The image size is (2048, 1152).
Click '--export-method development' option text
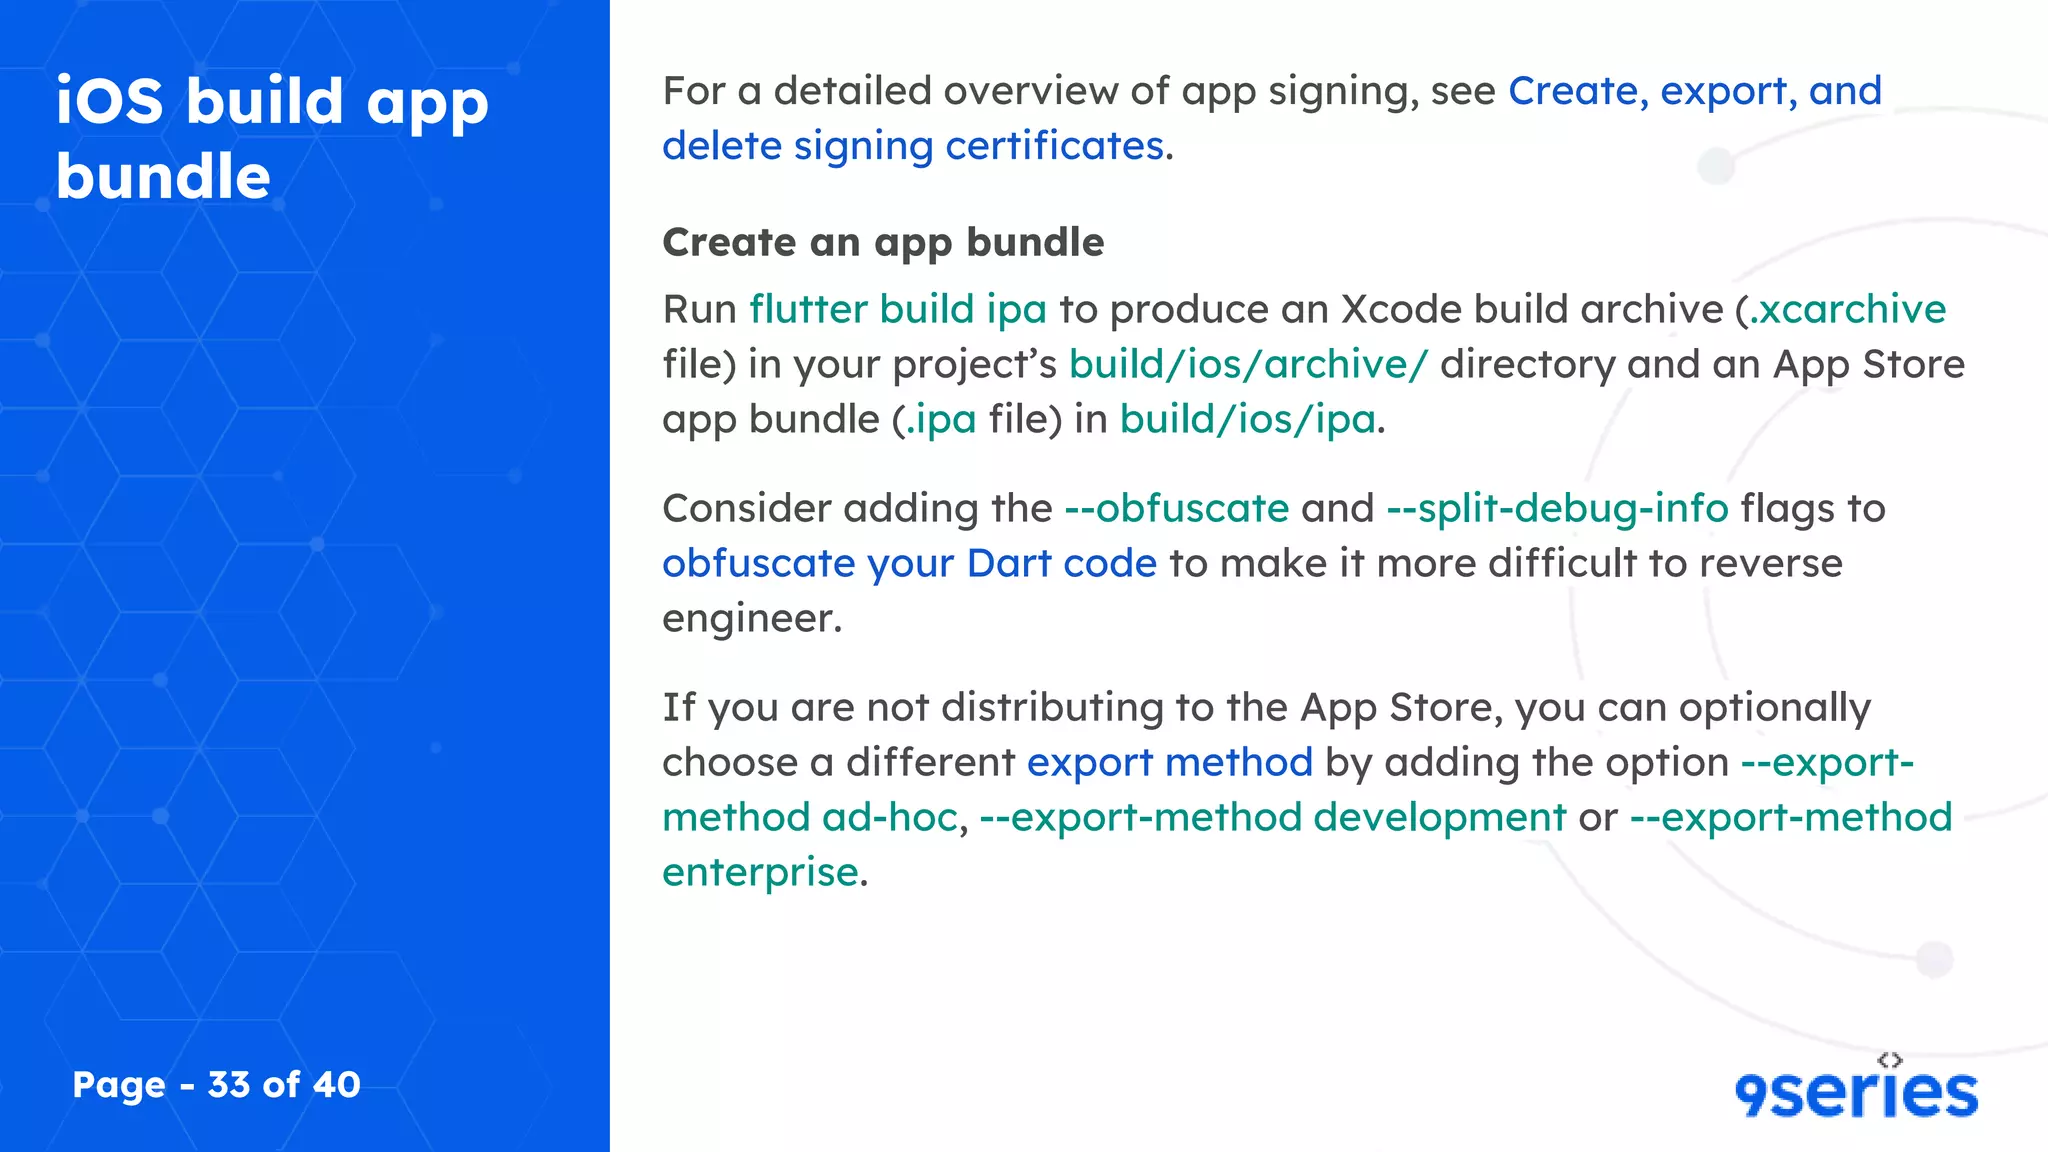click(x=1273, y=817)
